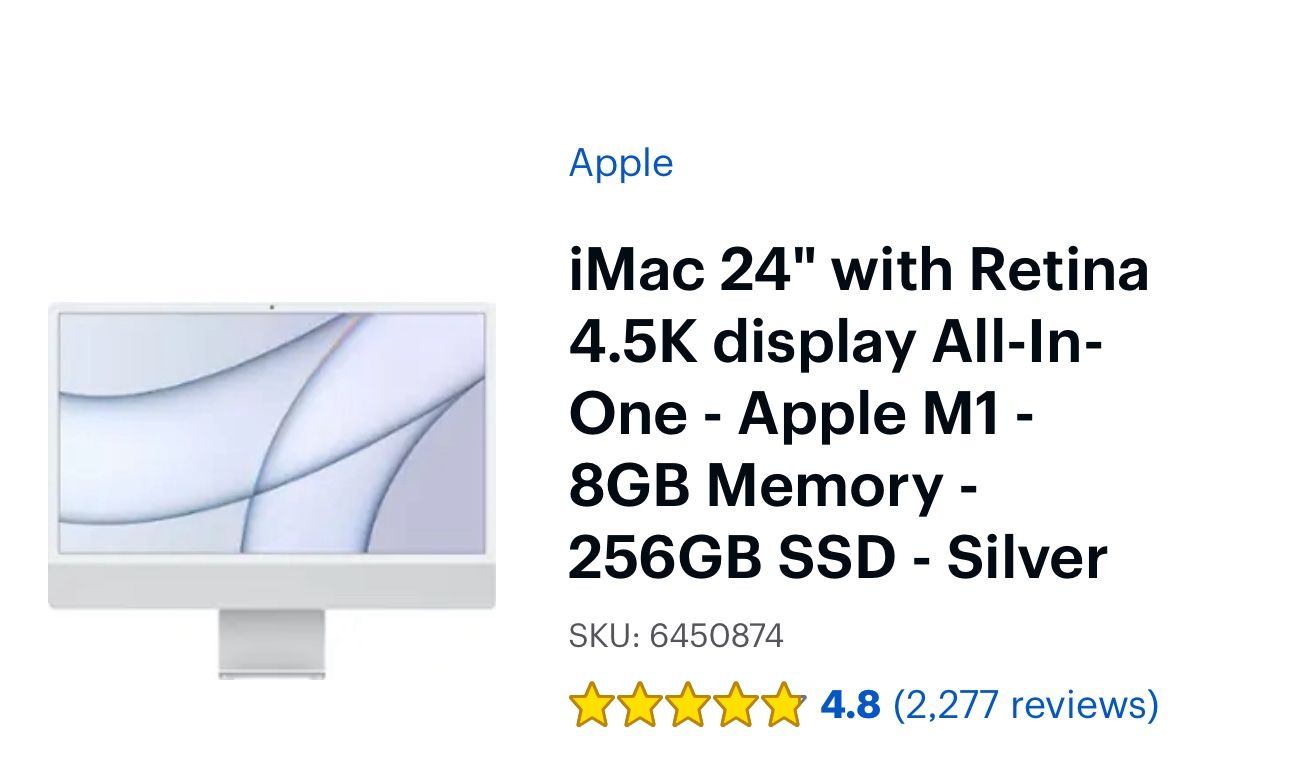The image size is (1290, 768).
Task: Open the 2,277 reviews link
Action: [1026, 705]
